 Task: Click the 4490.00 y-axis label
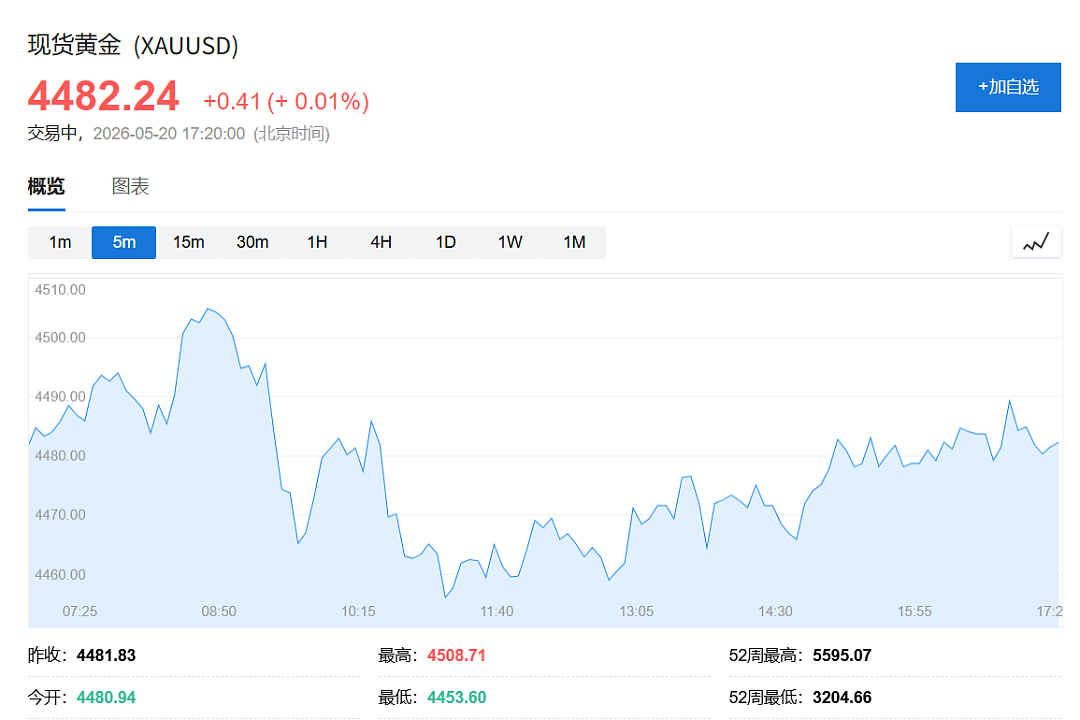61,397
